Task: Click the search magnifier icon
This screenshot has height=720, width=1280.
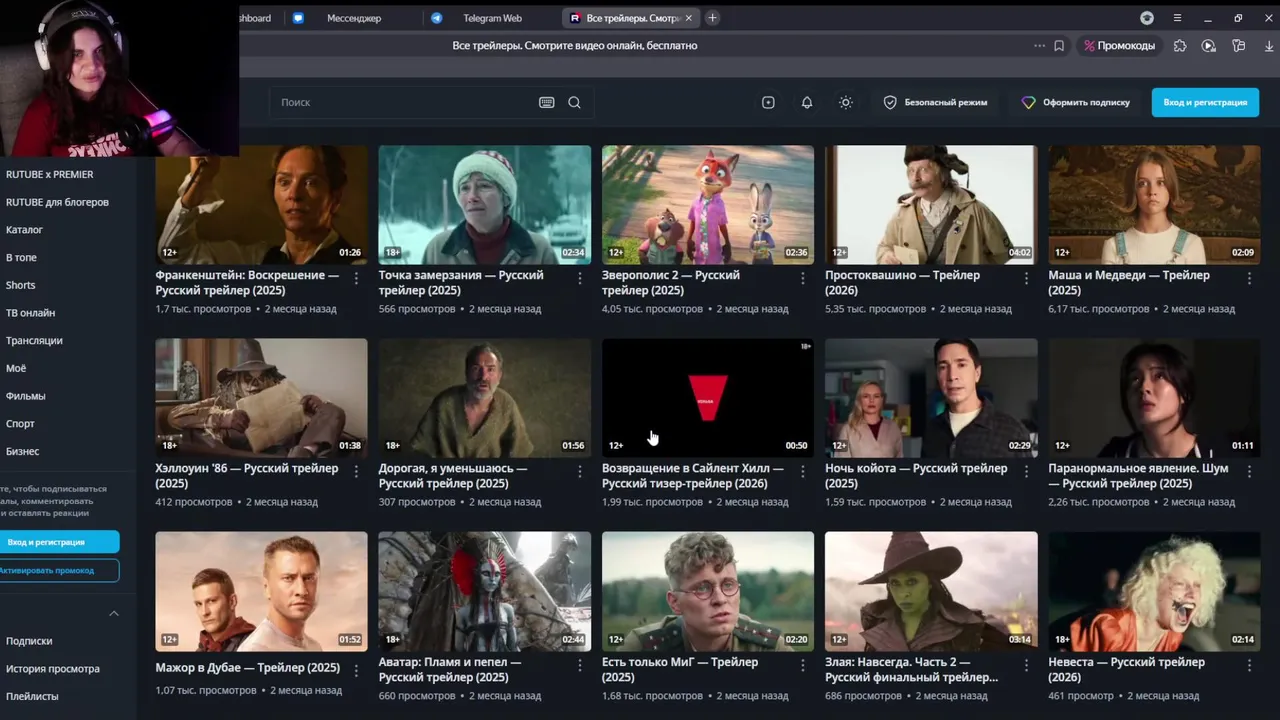Action: point(574,102)
